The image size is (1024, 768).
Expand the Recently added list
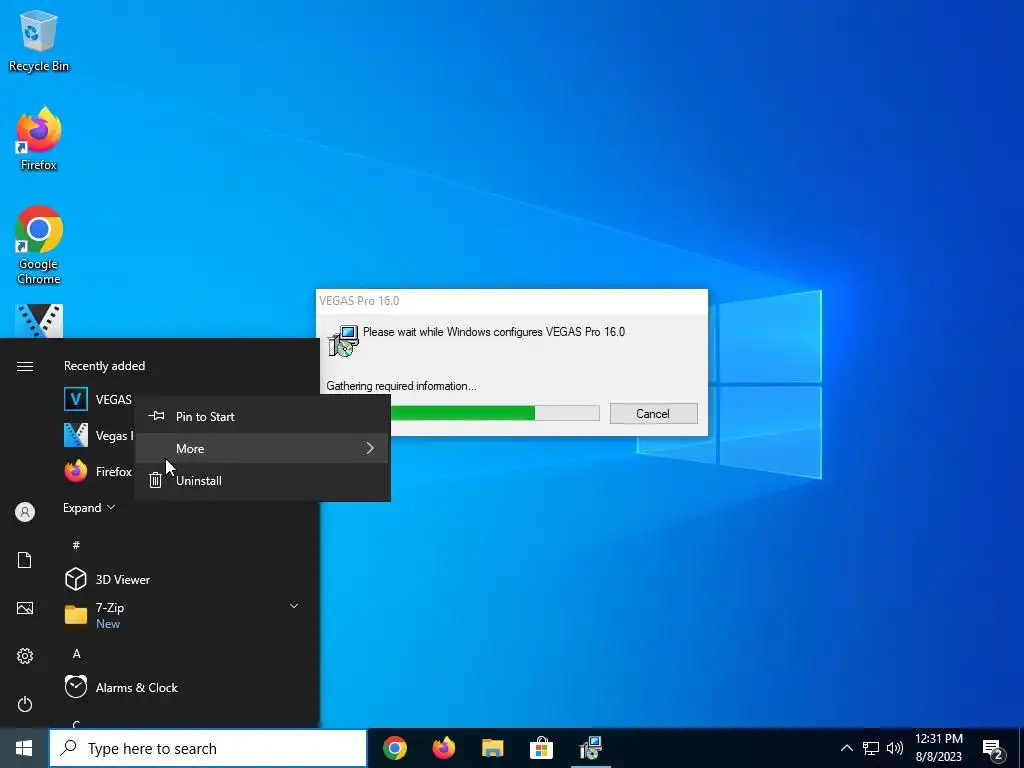[x=89, y=507]
